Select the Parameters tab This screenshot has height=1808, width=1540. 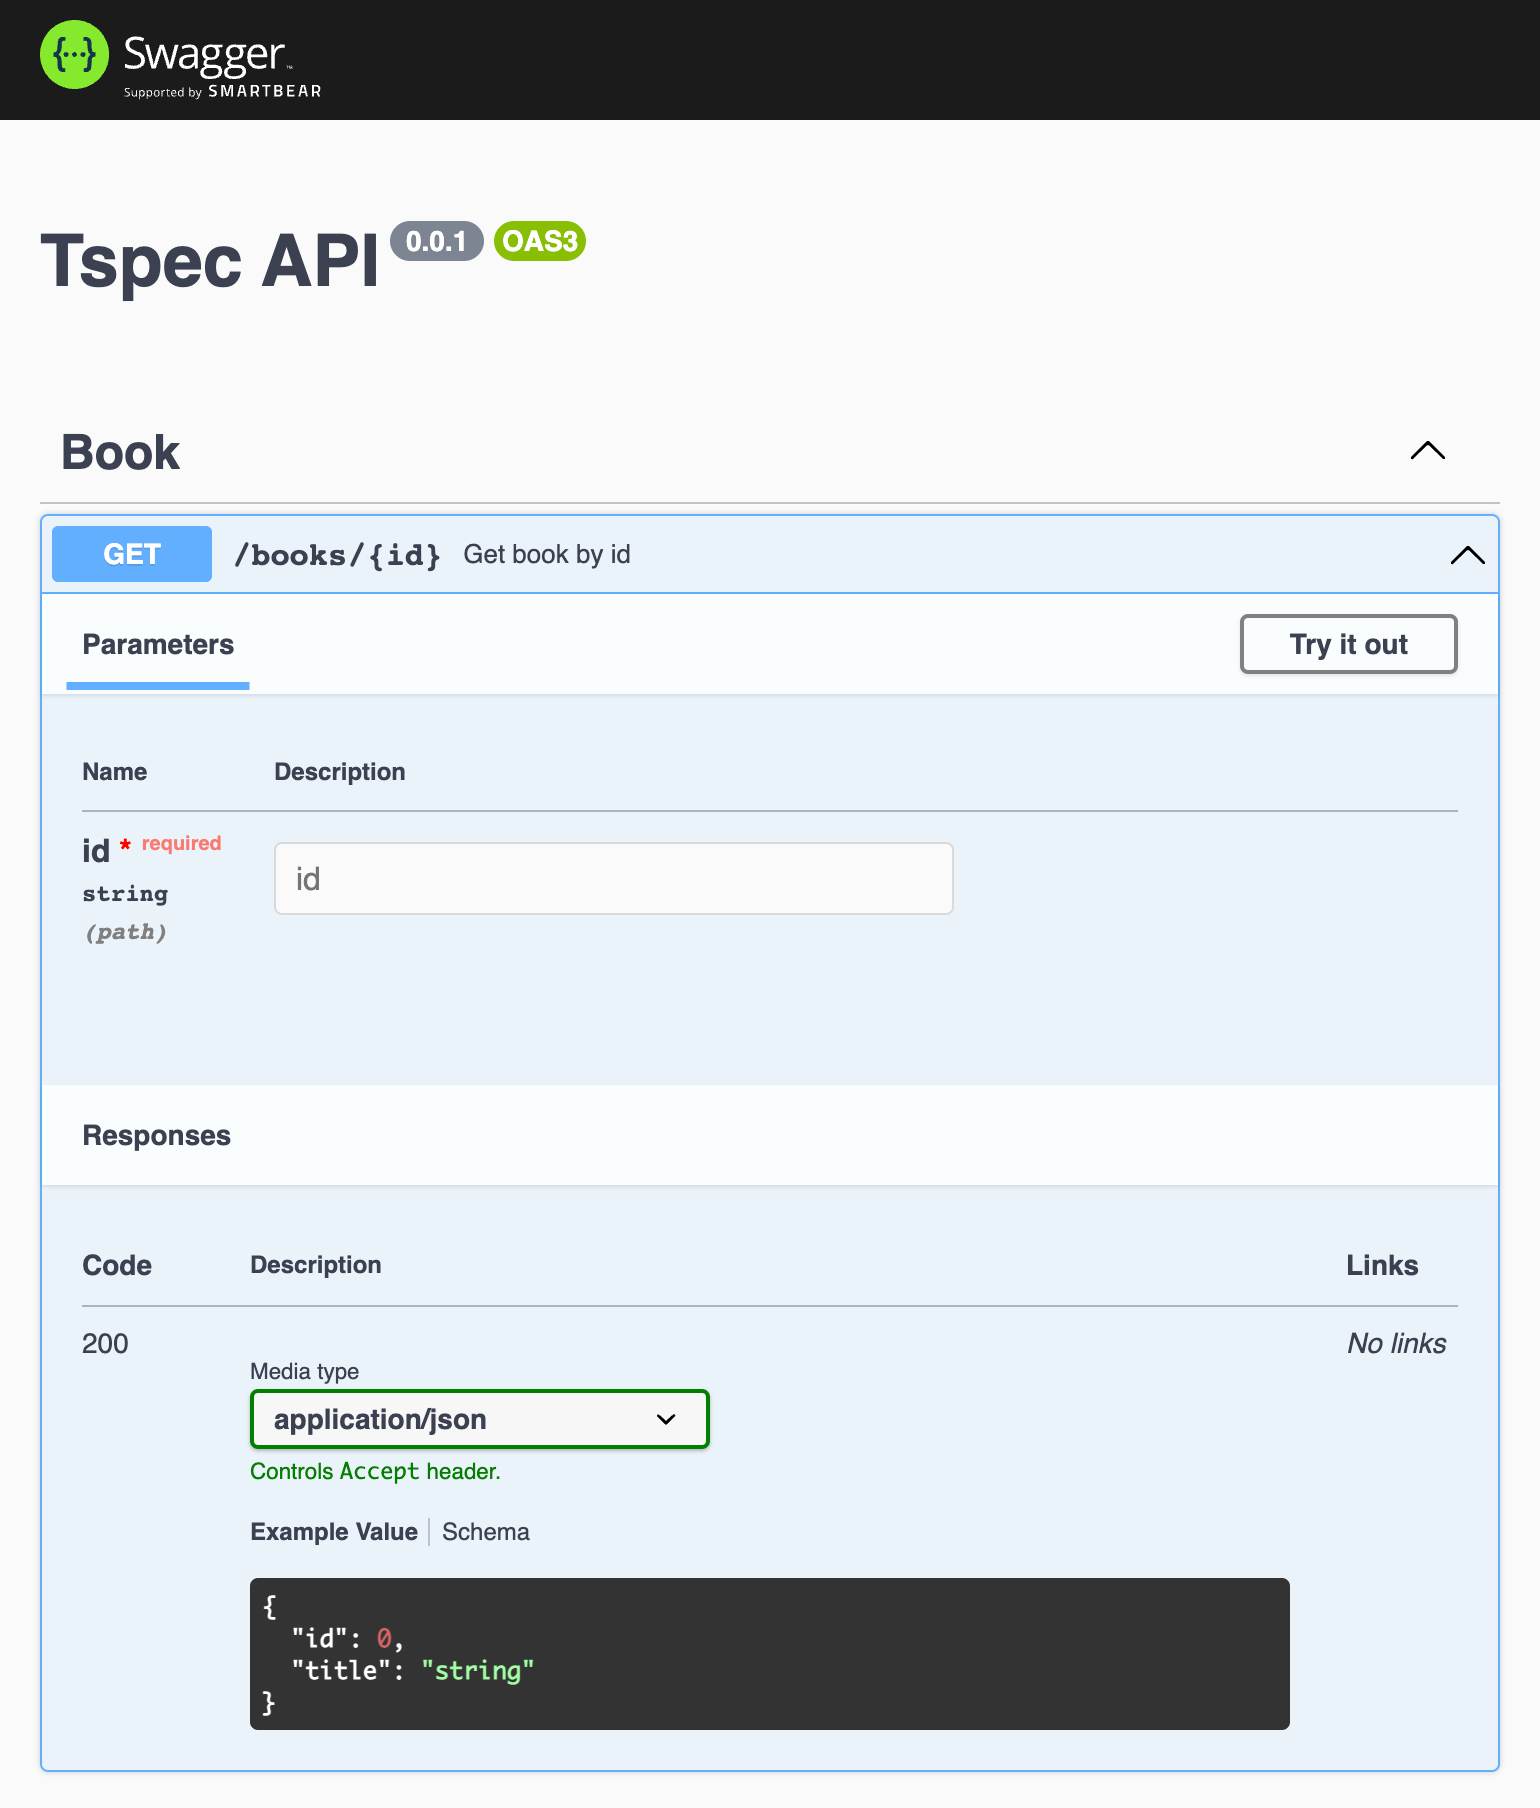158,645
